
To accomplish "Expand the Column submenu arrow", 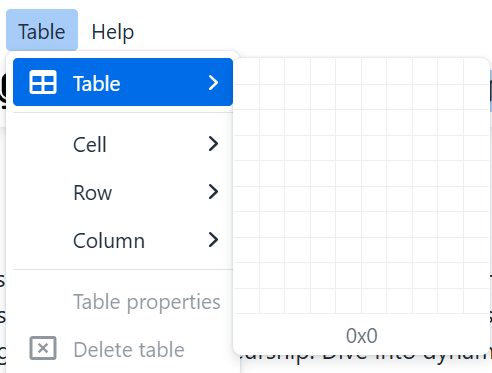I will click(213, 240).
